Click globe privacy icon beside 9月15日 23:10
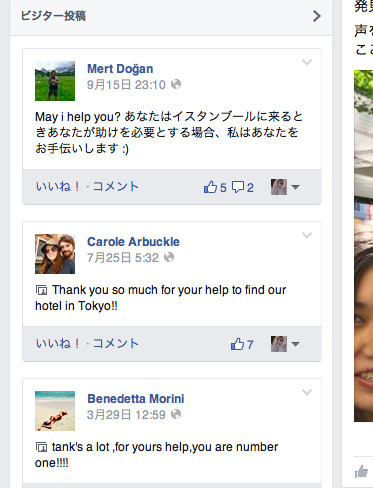Screen dimensions: 373x488 coord(176,84)
